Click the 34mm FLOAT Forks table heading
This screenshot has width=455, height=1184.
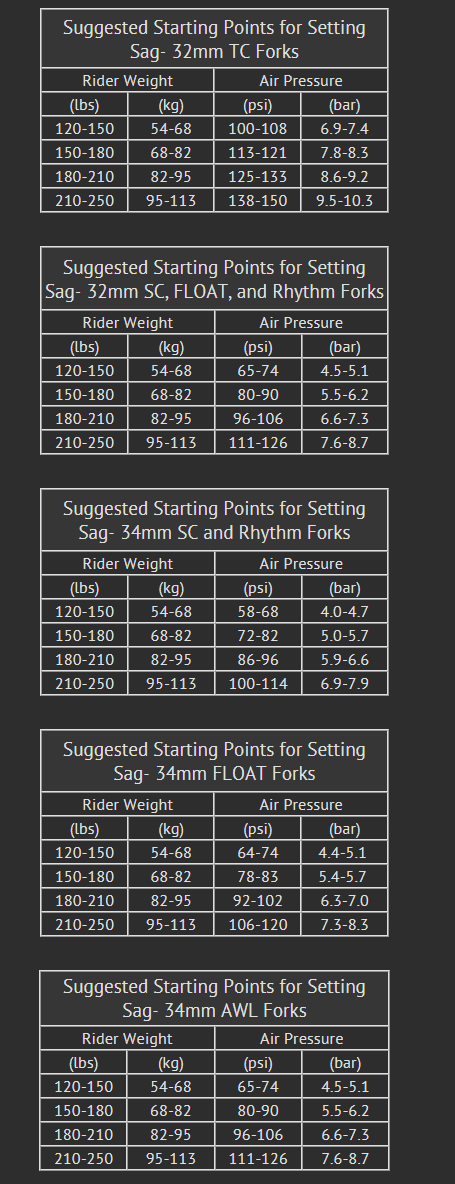[x=214, y=761]
